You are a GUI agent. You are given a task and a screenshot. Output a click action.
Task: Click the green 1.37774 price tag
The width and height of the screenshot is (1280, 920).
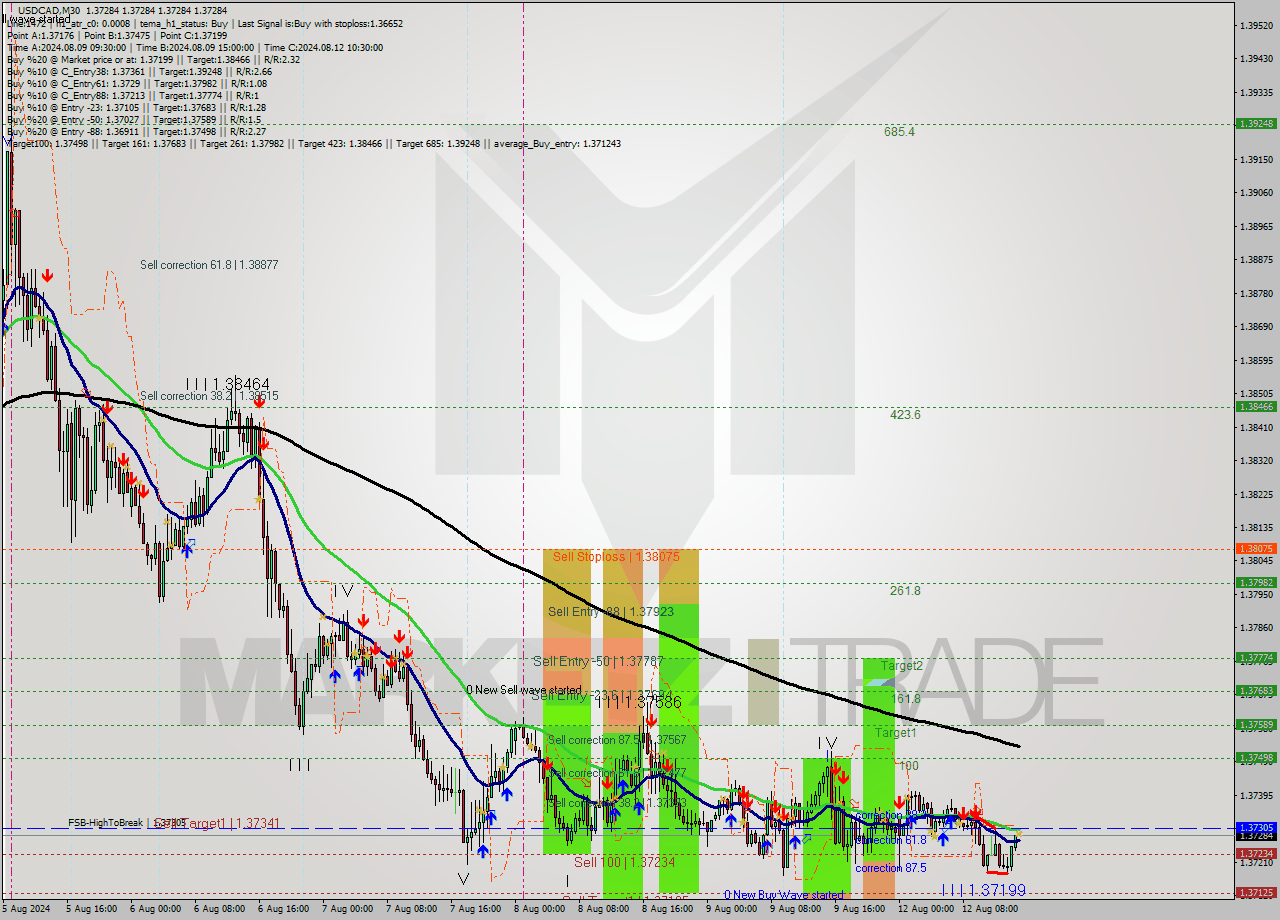1255,658
